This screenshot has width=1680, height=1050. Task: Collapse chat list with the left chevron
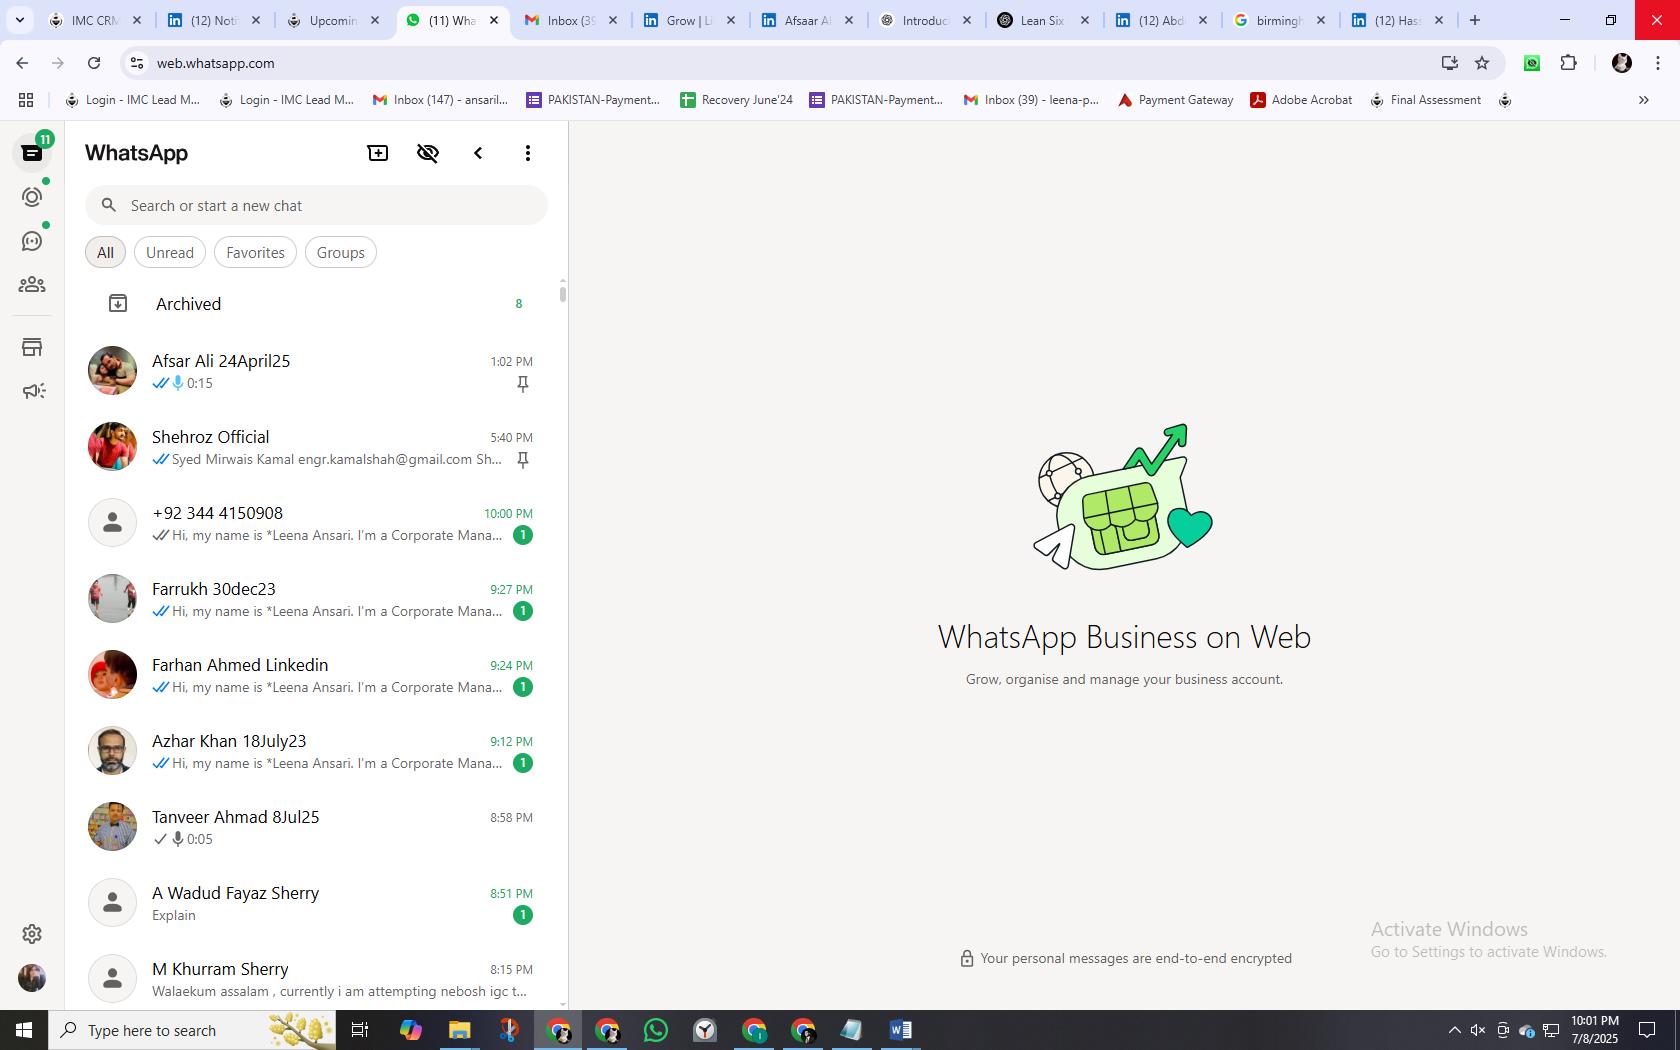(x=478, y=153)
